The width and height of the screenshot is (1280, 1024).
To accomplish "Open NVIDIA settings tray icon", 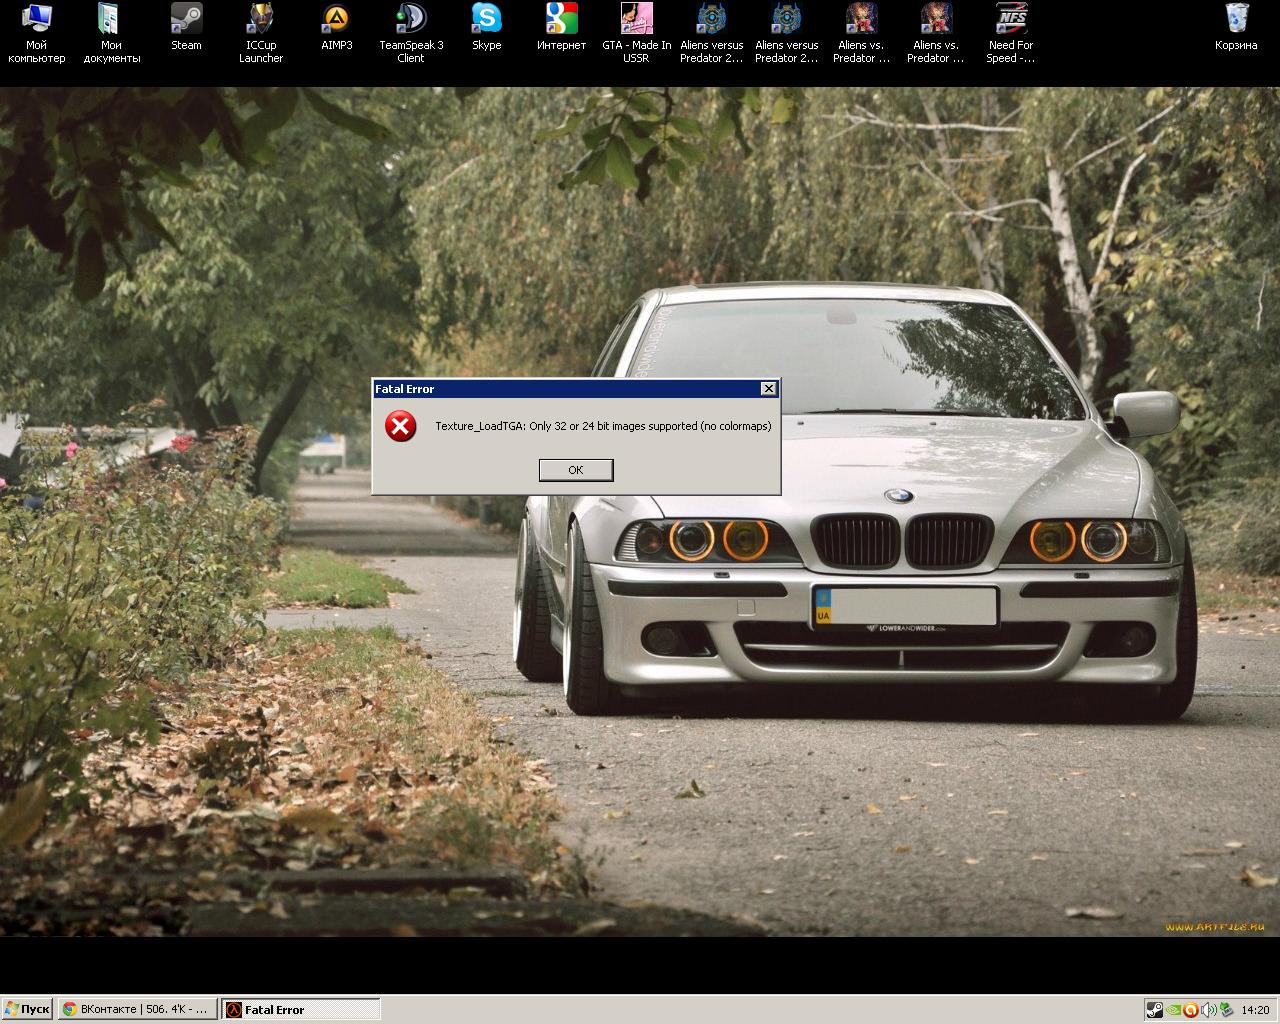I will point(1173,1010).
